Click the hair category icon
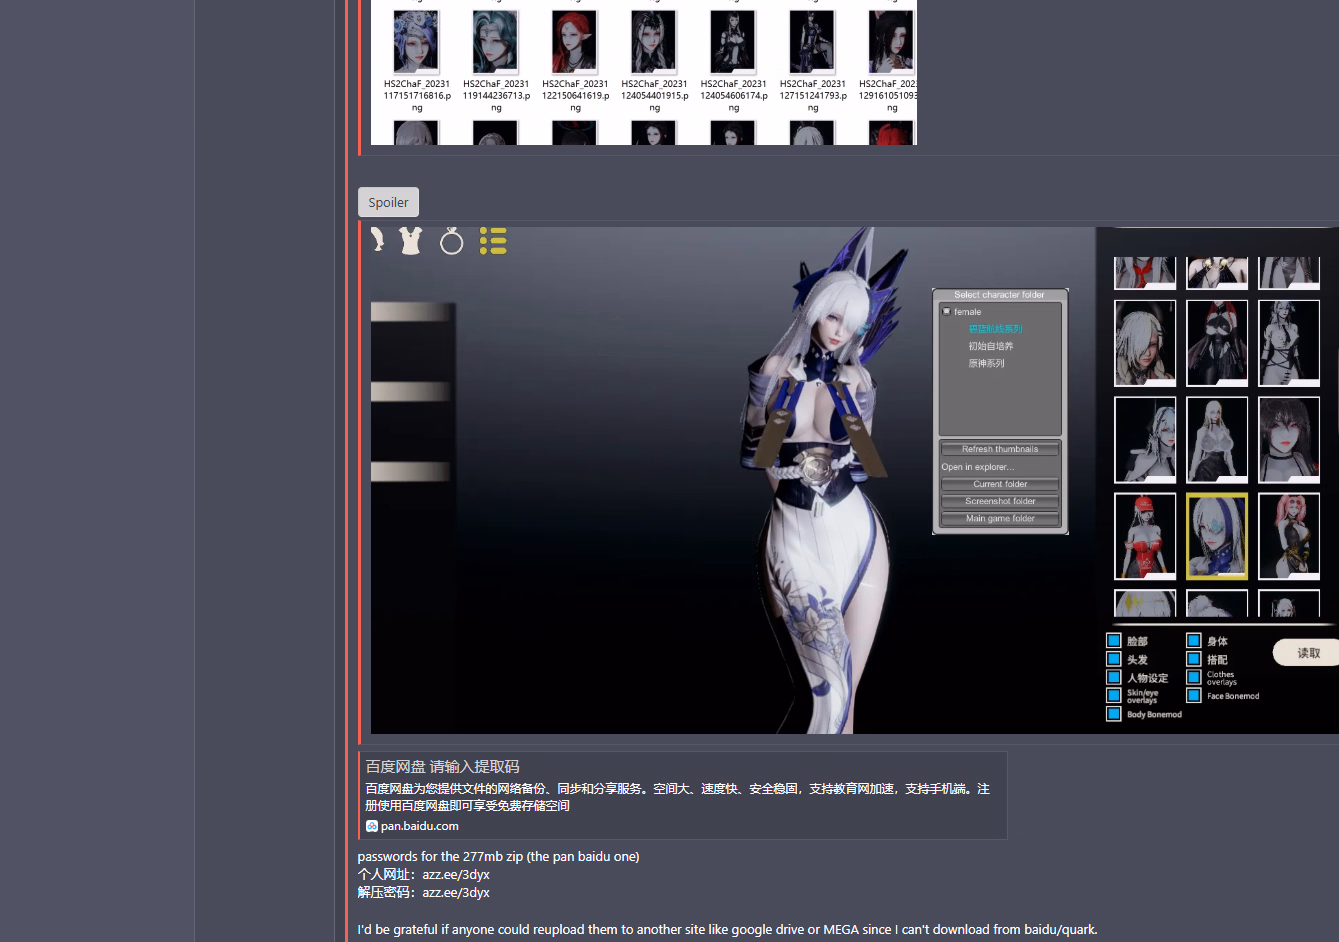 (377, 240)
